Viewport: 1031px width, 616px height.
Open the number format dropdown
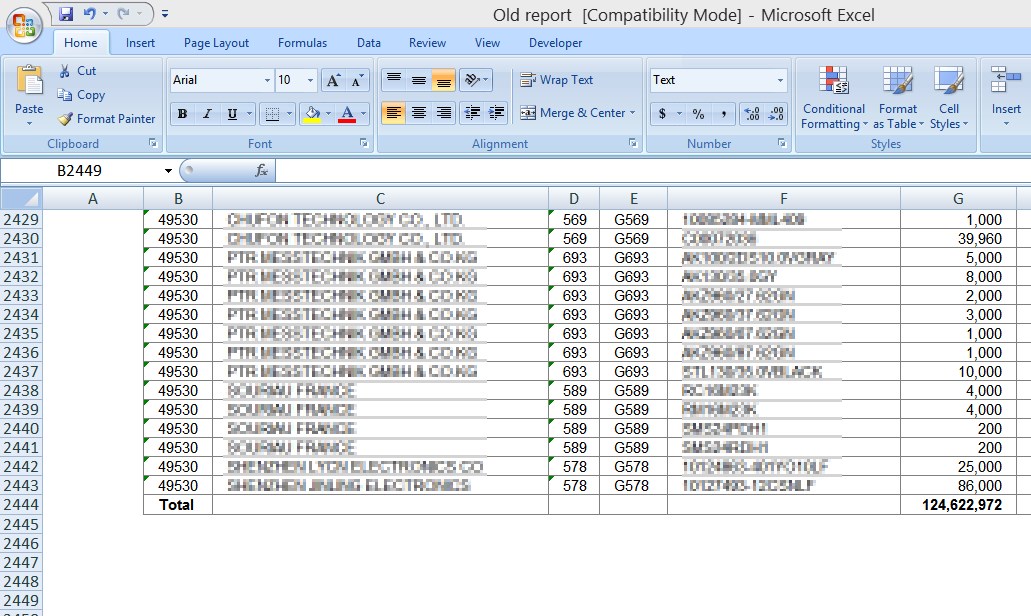tap(780, 80)
